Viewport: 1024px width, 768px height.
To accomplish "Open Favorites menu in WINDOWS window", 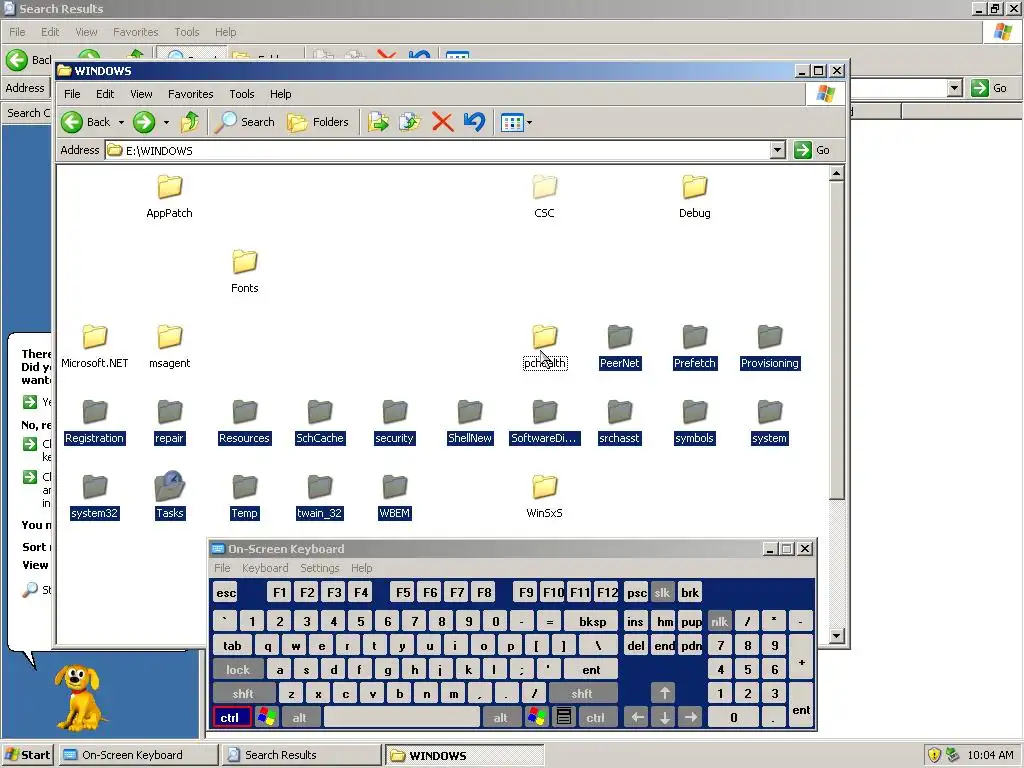I will (191, 94).
